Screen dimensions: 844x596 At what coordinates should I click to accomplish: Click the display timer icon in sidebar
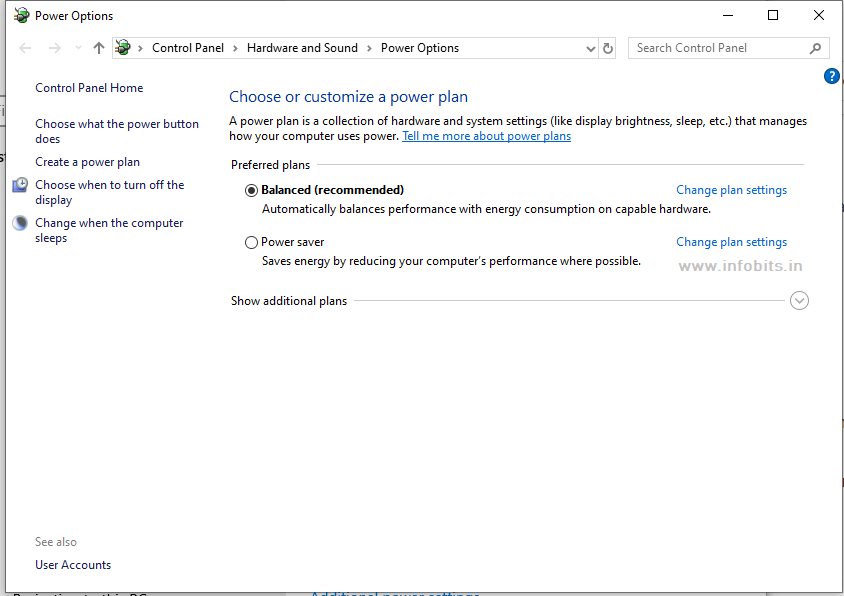pyautogui.click(x=20, y=185)
